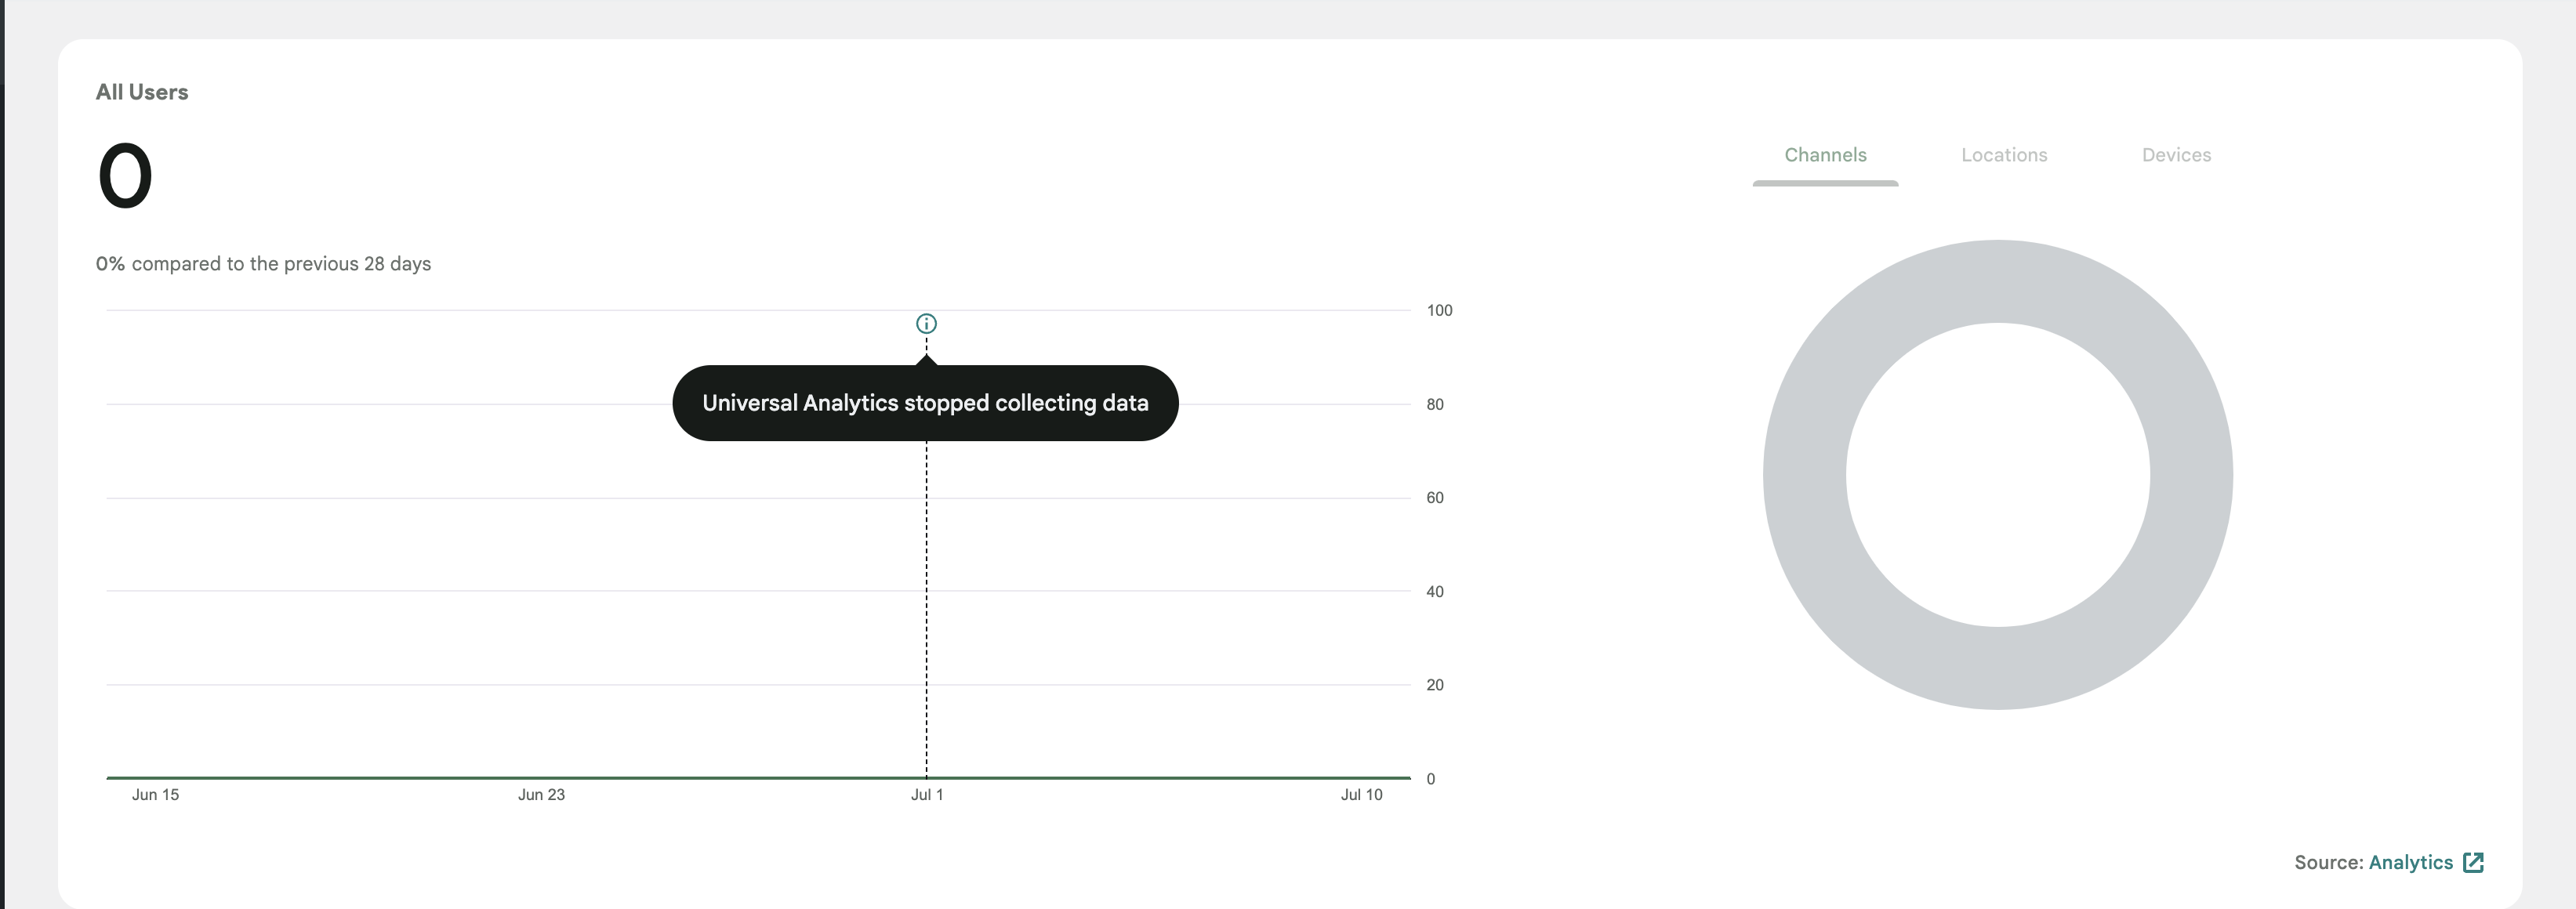This screenshot has width=2576, height=909.
Task: Click the external link icon beside Analytics
Action: (x=2473, y=862)
